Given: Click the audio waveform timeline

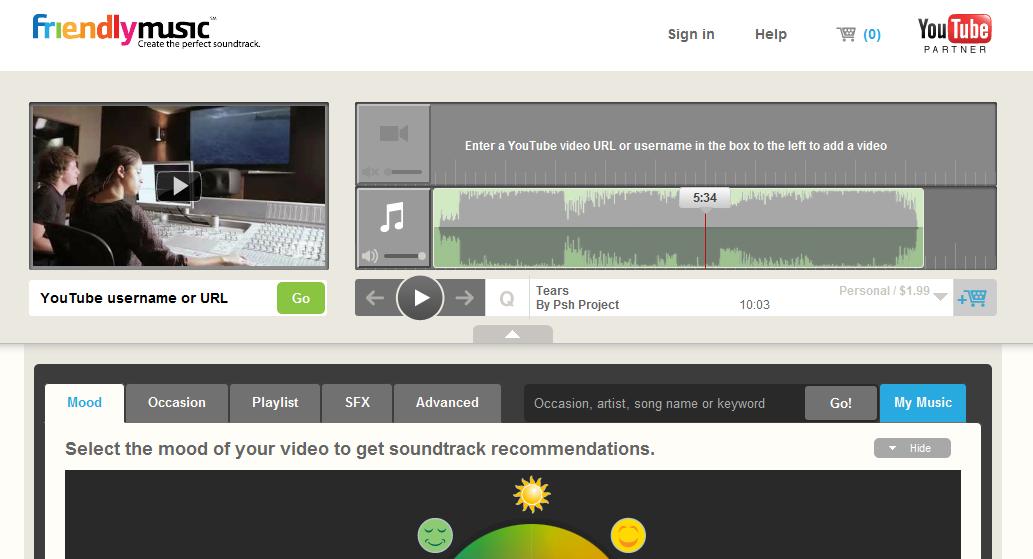Looking at the screenshot, I should click(678, 228).
